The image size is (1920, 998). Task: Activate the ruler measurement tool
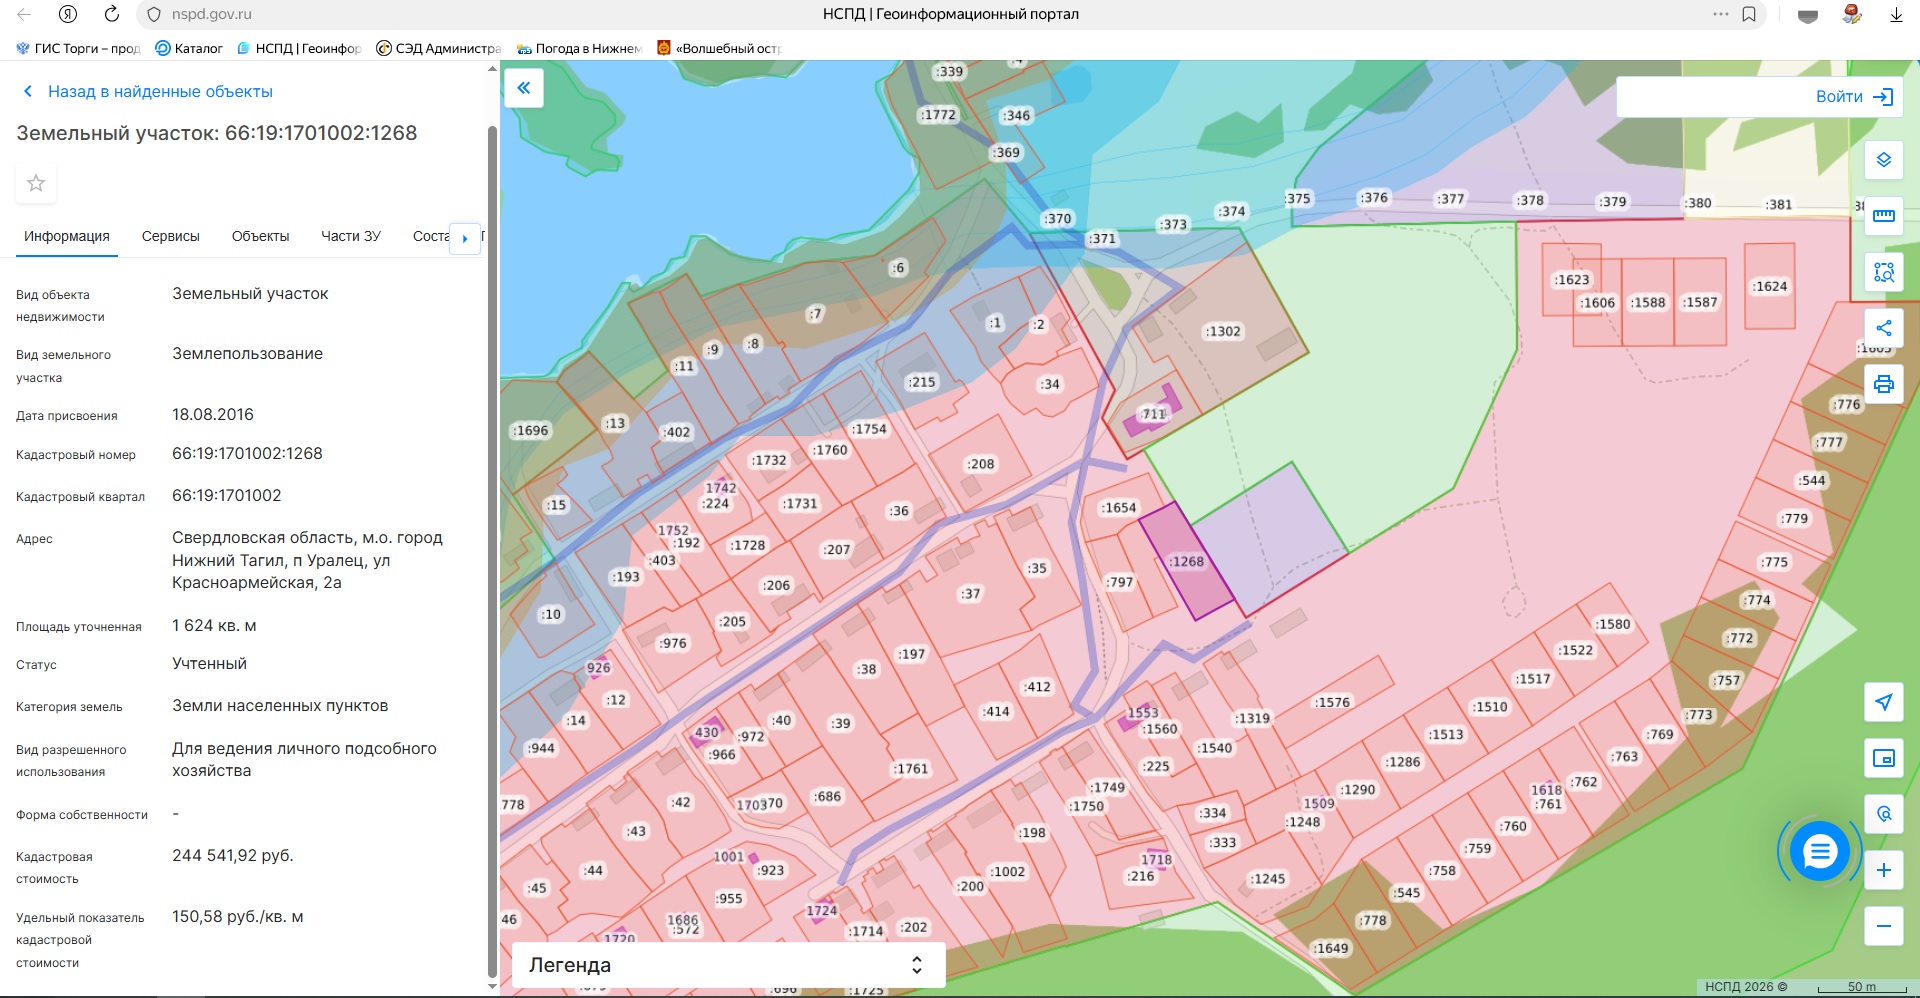pyautogui.click(x=1883, y=216)
